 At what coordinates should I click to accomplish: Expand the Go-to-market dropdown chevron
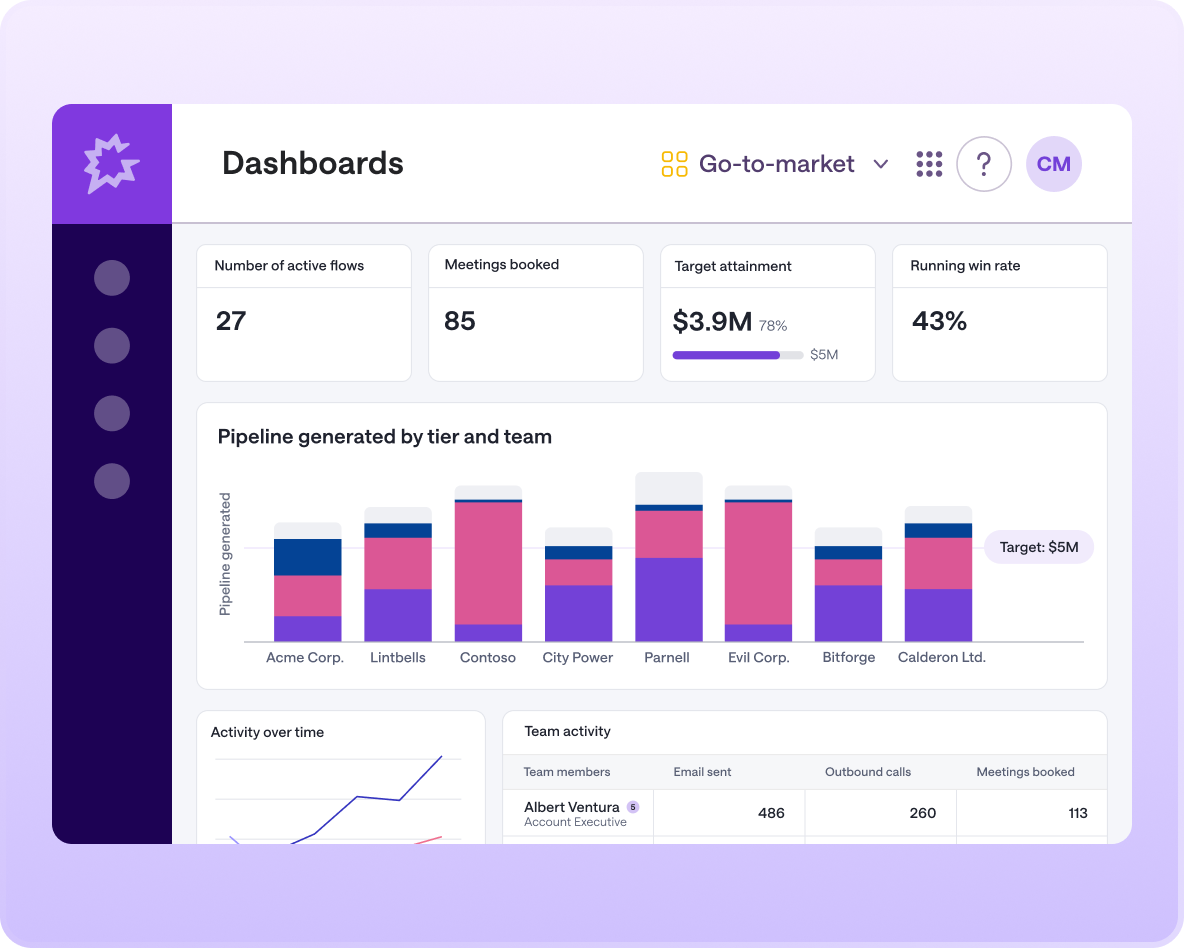pos(880,164)
